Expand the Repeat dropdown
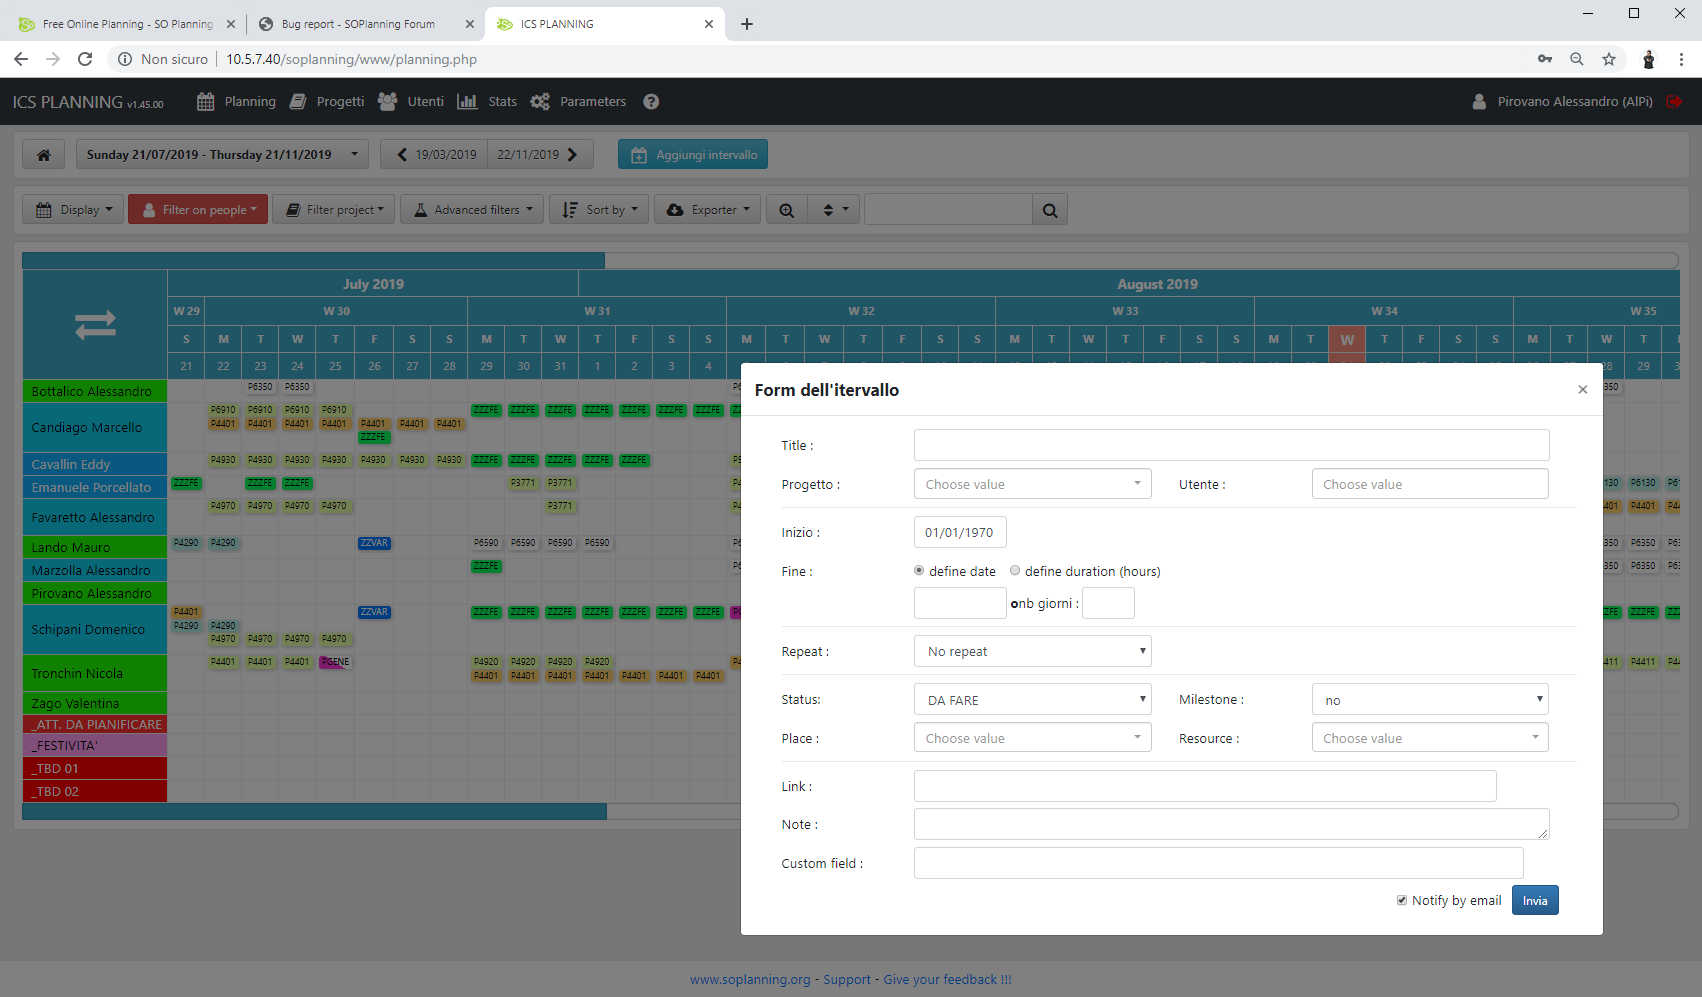 click(1032, 651)
